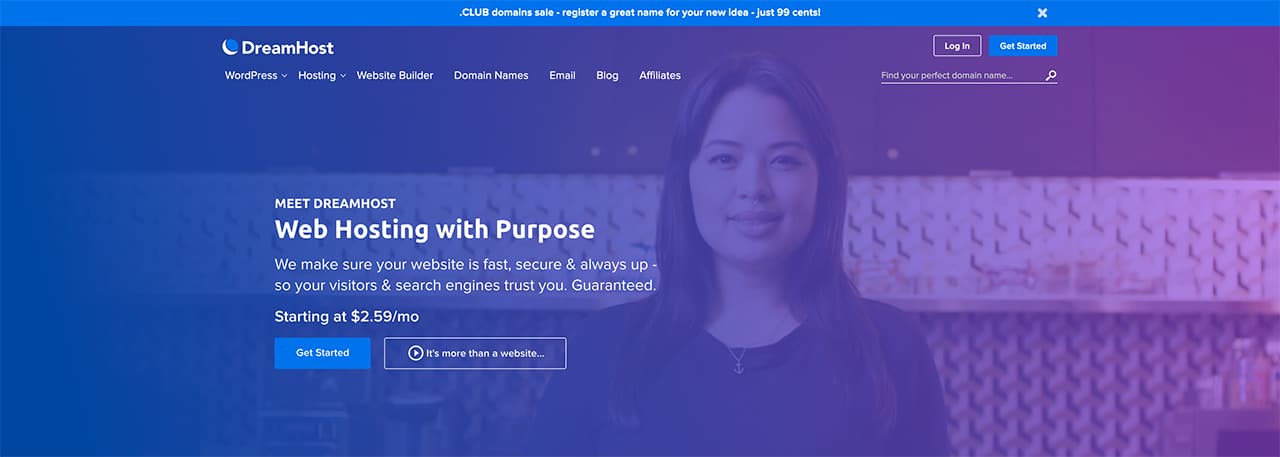Click the DreamHost moon logo icon
Viewport: 1280px width, 457px height.
(231, 47)
